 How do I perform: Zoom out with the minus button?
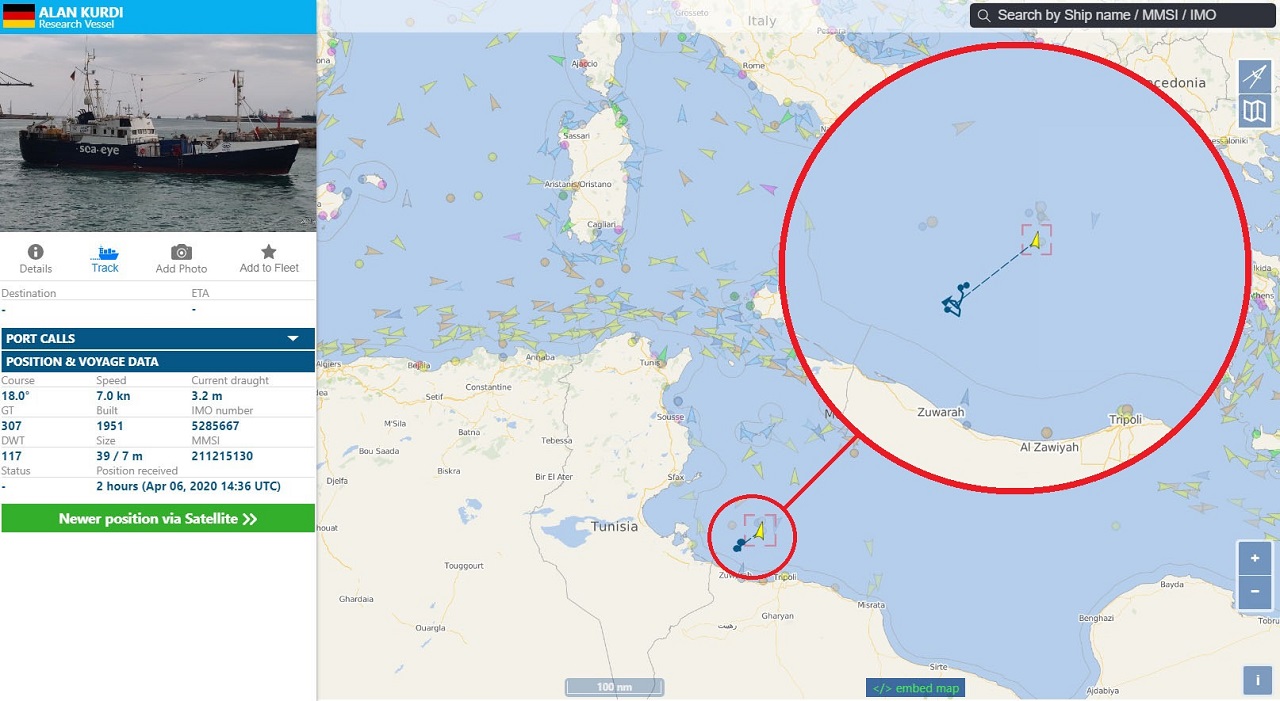[1255, 591]
